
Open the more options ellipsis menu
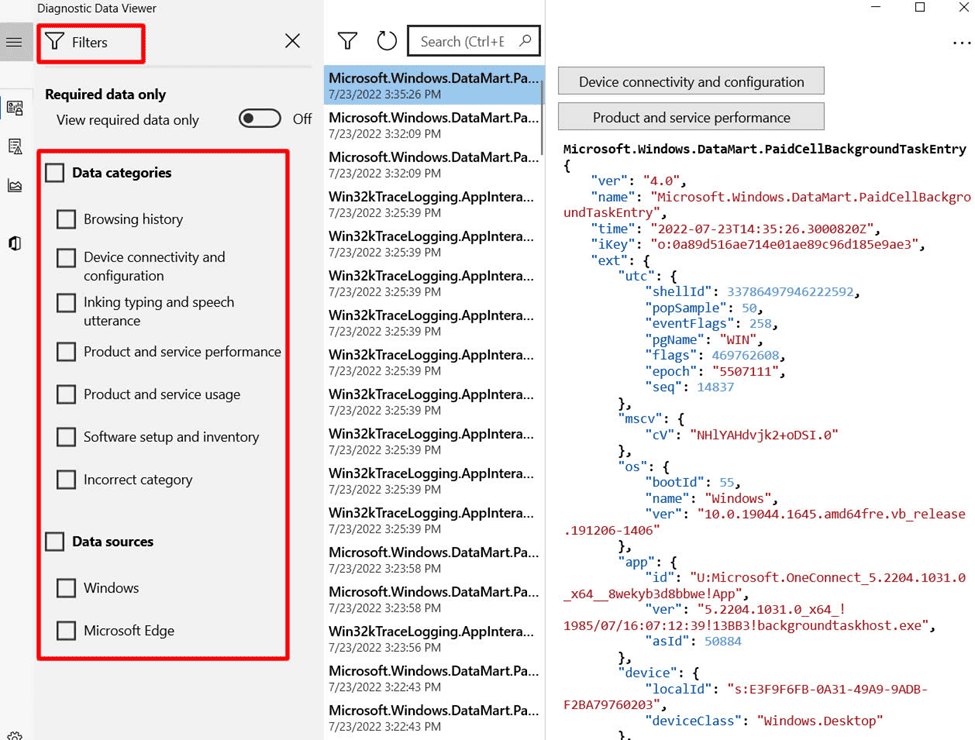tap(961, 43)
